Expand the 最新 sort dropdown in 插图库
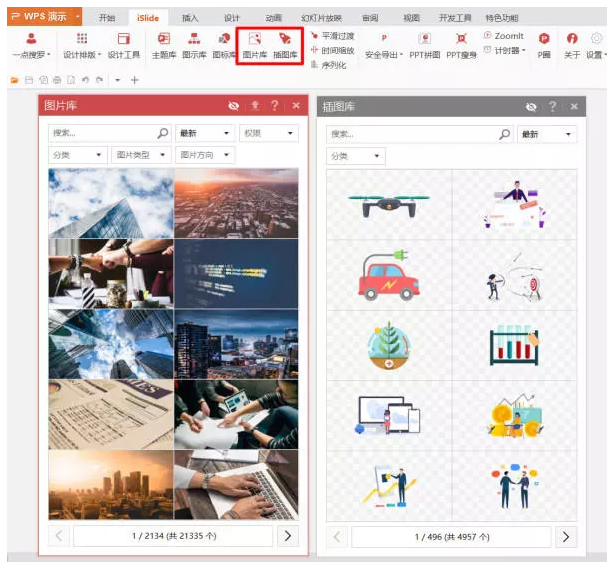Image resolution: width=614 pixels, height=566 pixels. point(547,134)
